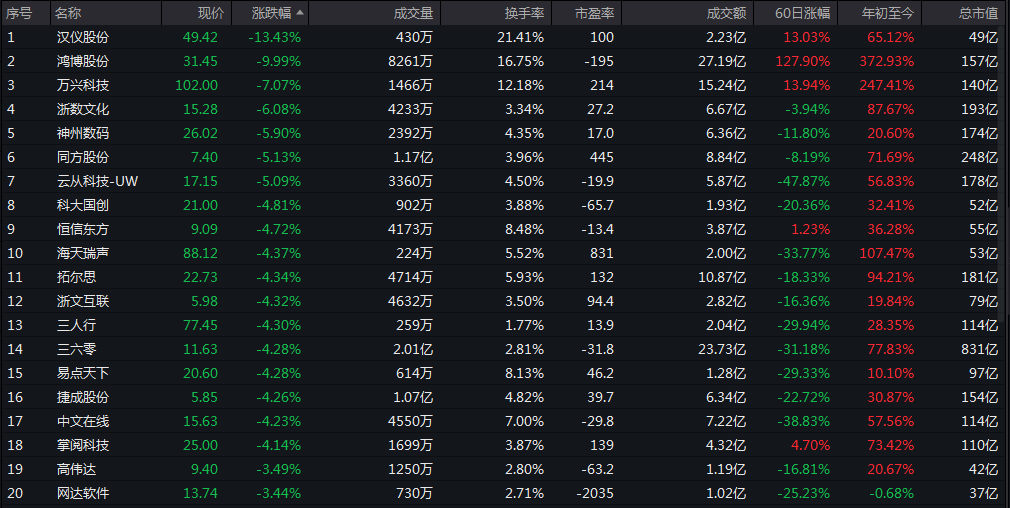The image size is (1010, 508).
Task: Click price 102.00 of 万兴科技
Action: click(196, 85)
